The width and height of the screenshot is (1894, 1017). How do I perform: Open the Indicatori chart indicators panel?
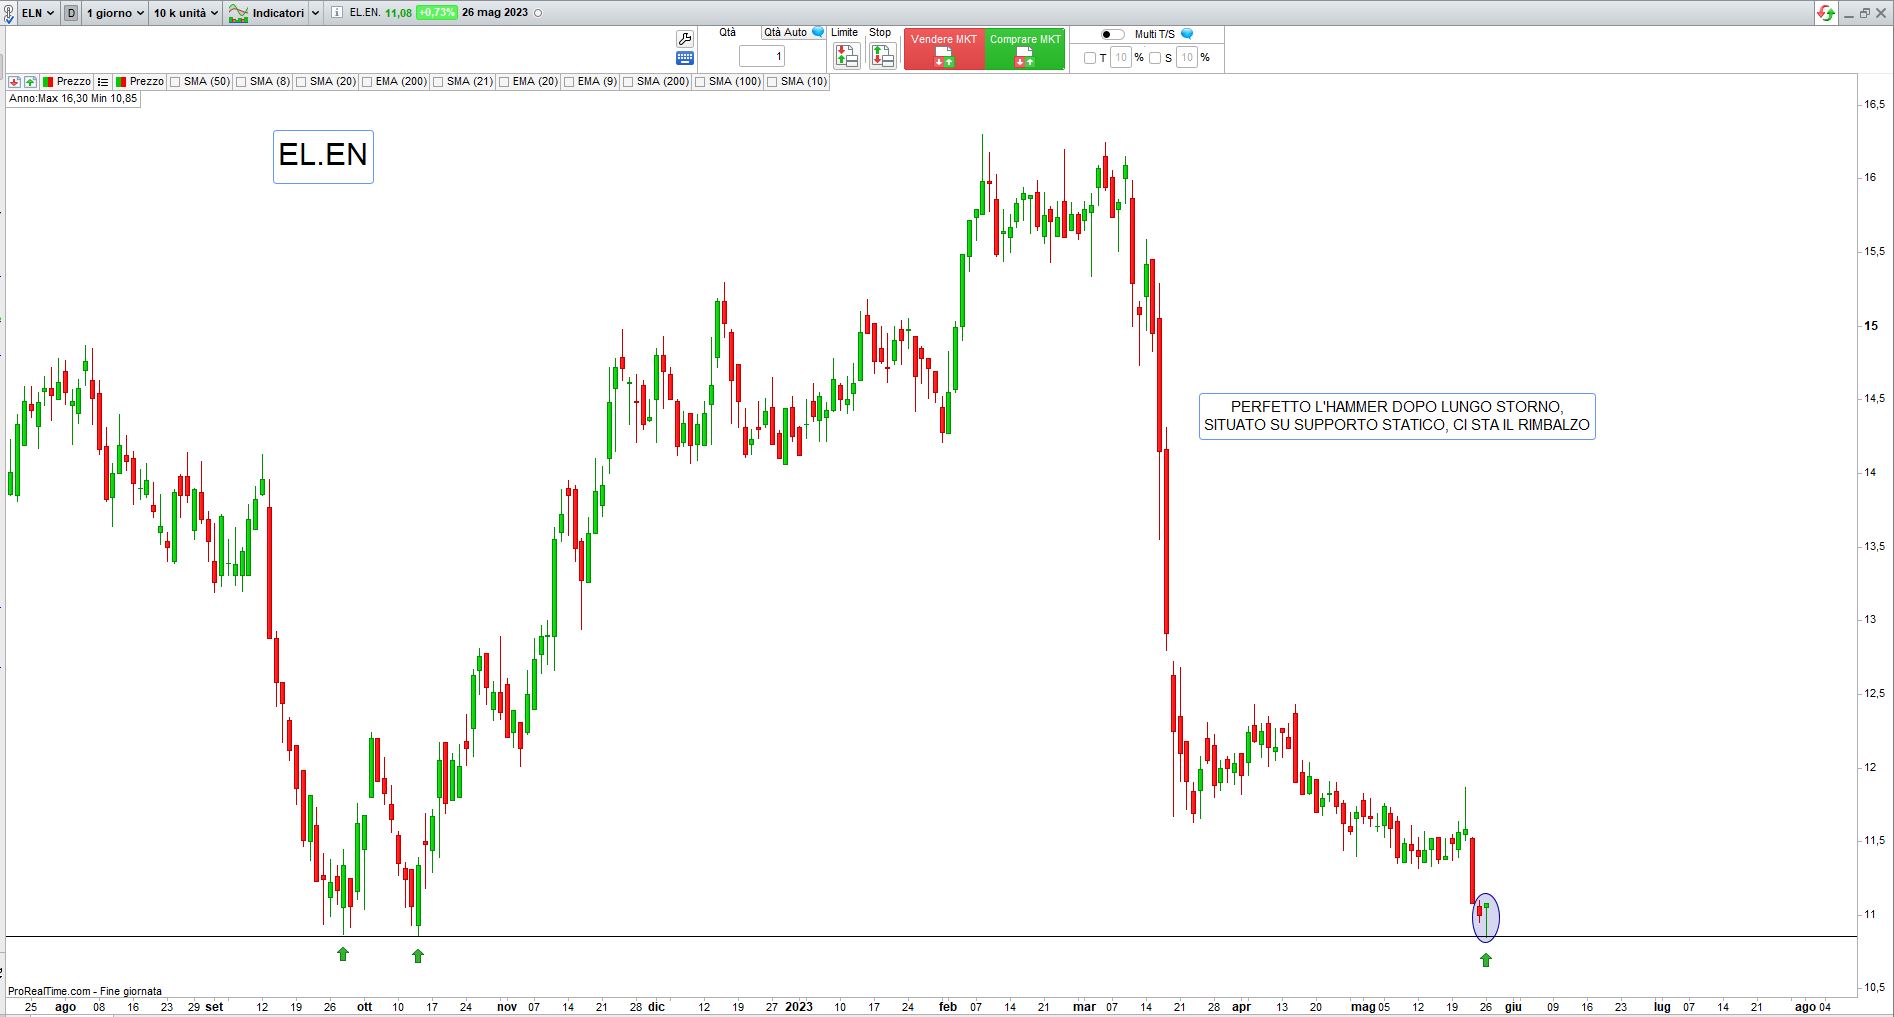point(267,13)
